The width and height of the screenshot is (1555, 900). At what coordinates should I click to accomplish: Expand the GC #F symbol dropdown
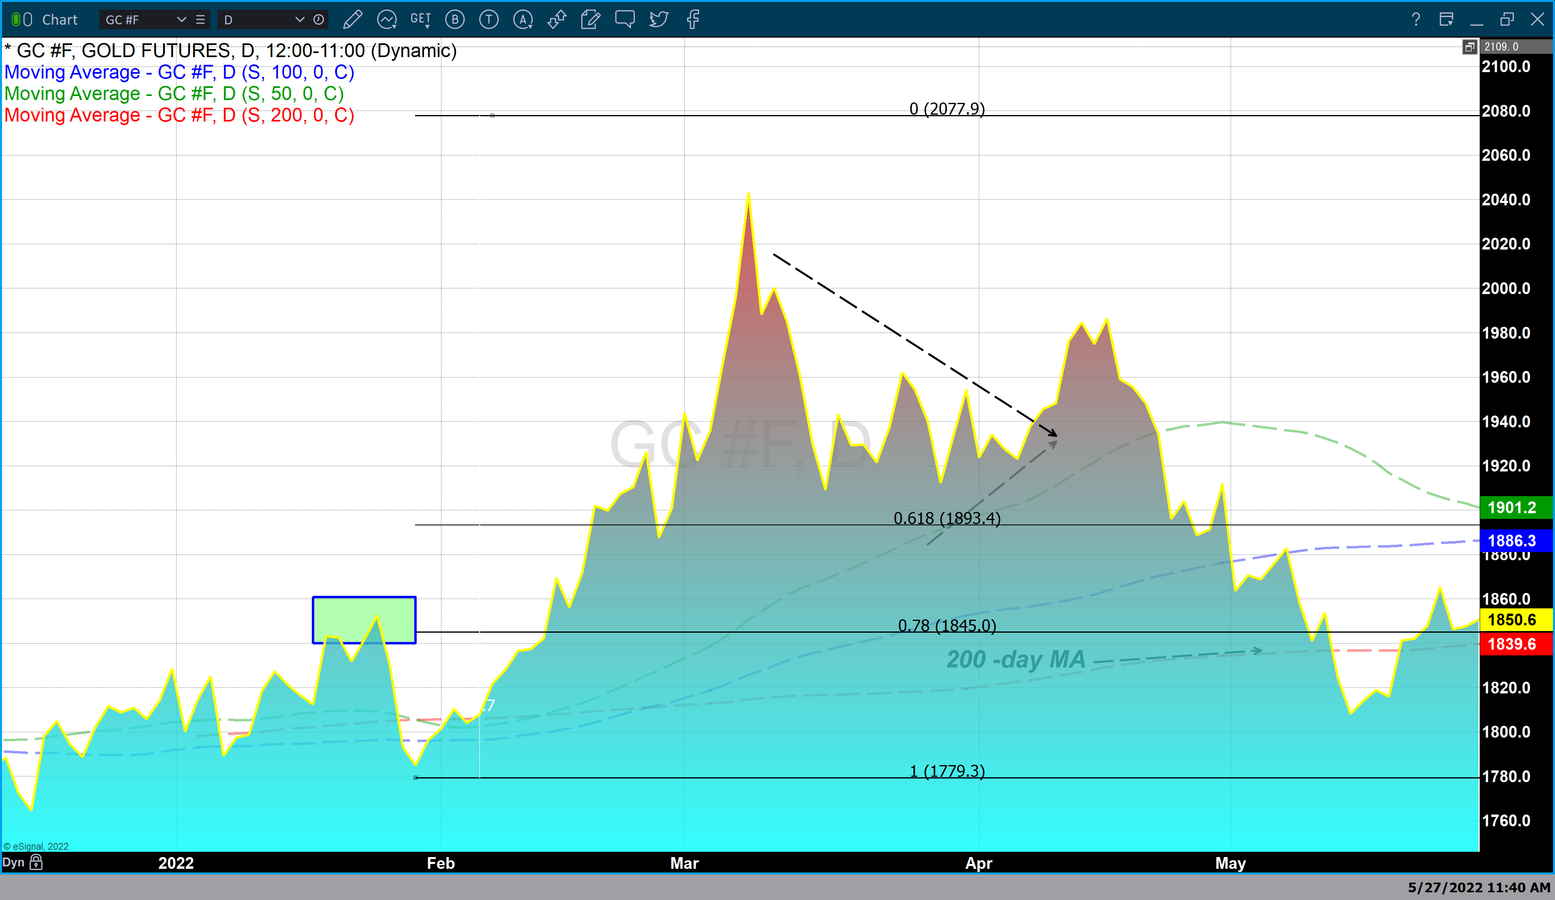tap(181, 19)
